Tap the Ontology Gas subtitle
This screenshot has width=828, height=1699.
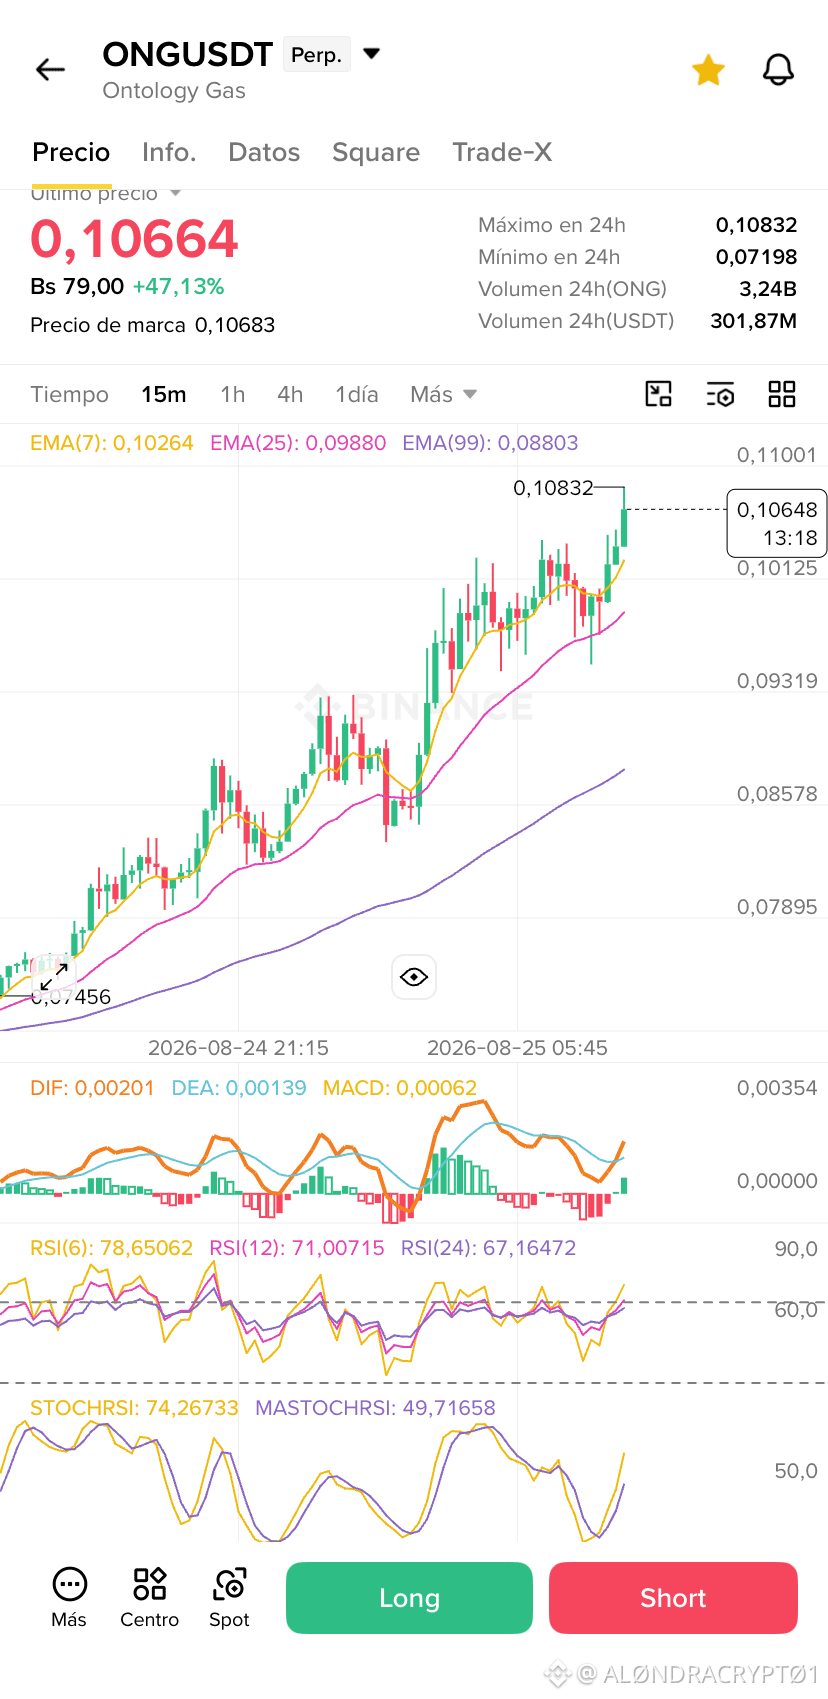click(x=174, y=91)
